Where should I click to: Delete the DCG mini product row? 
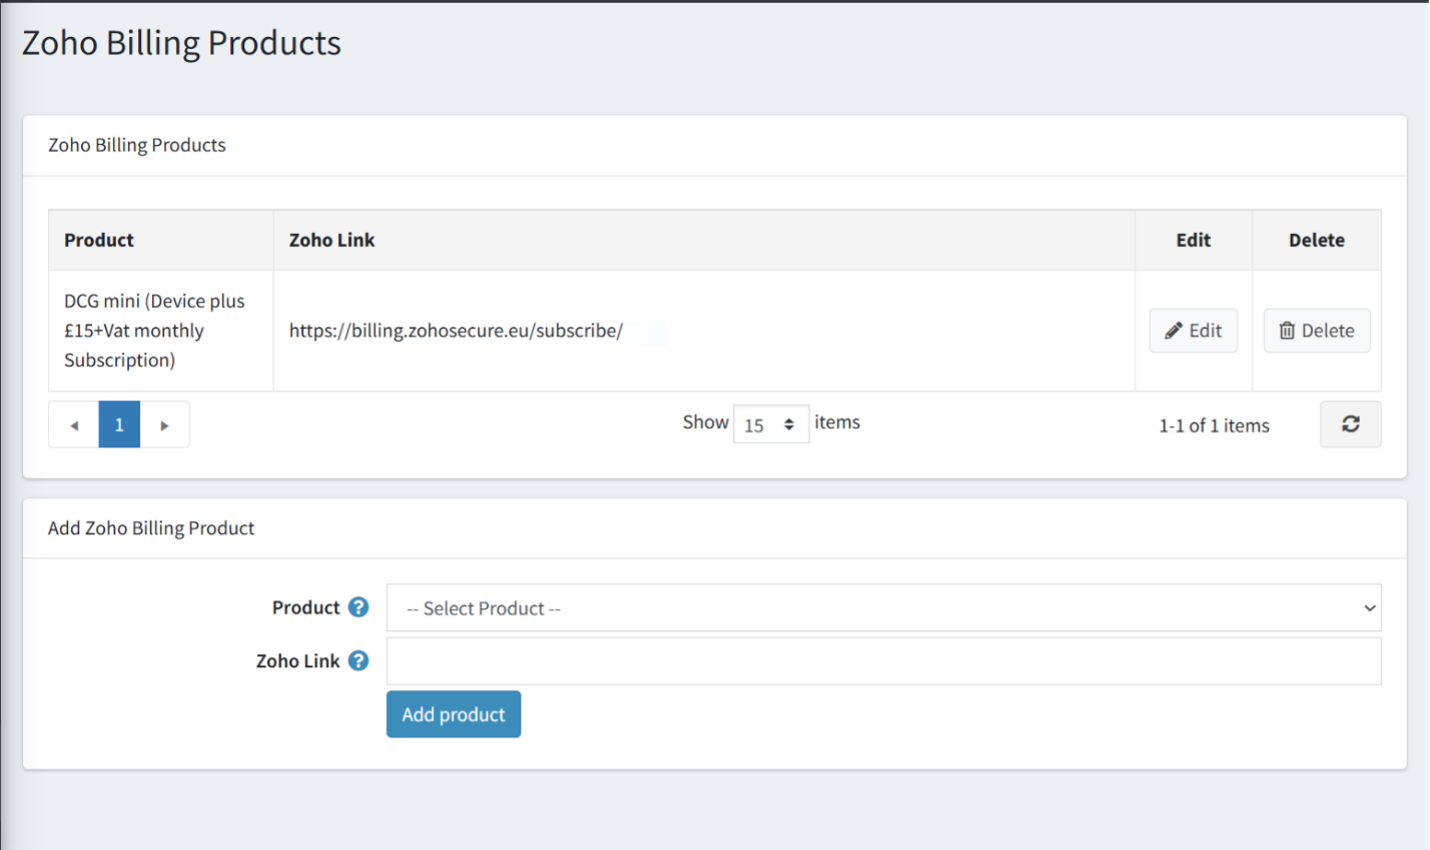point(1317,331)
